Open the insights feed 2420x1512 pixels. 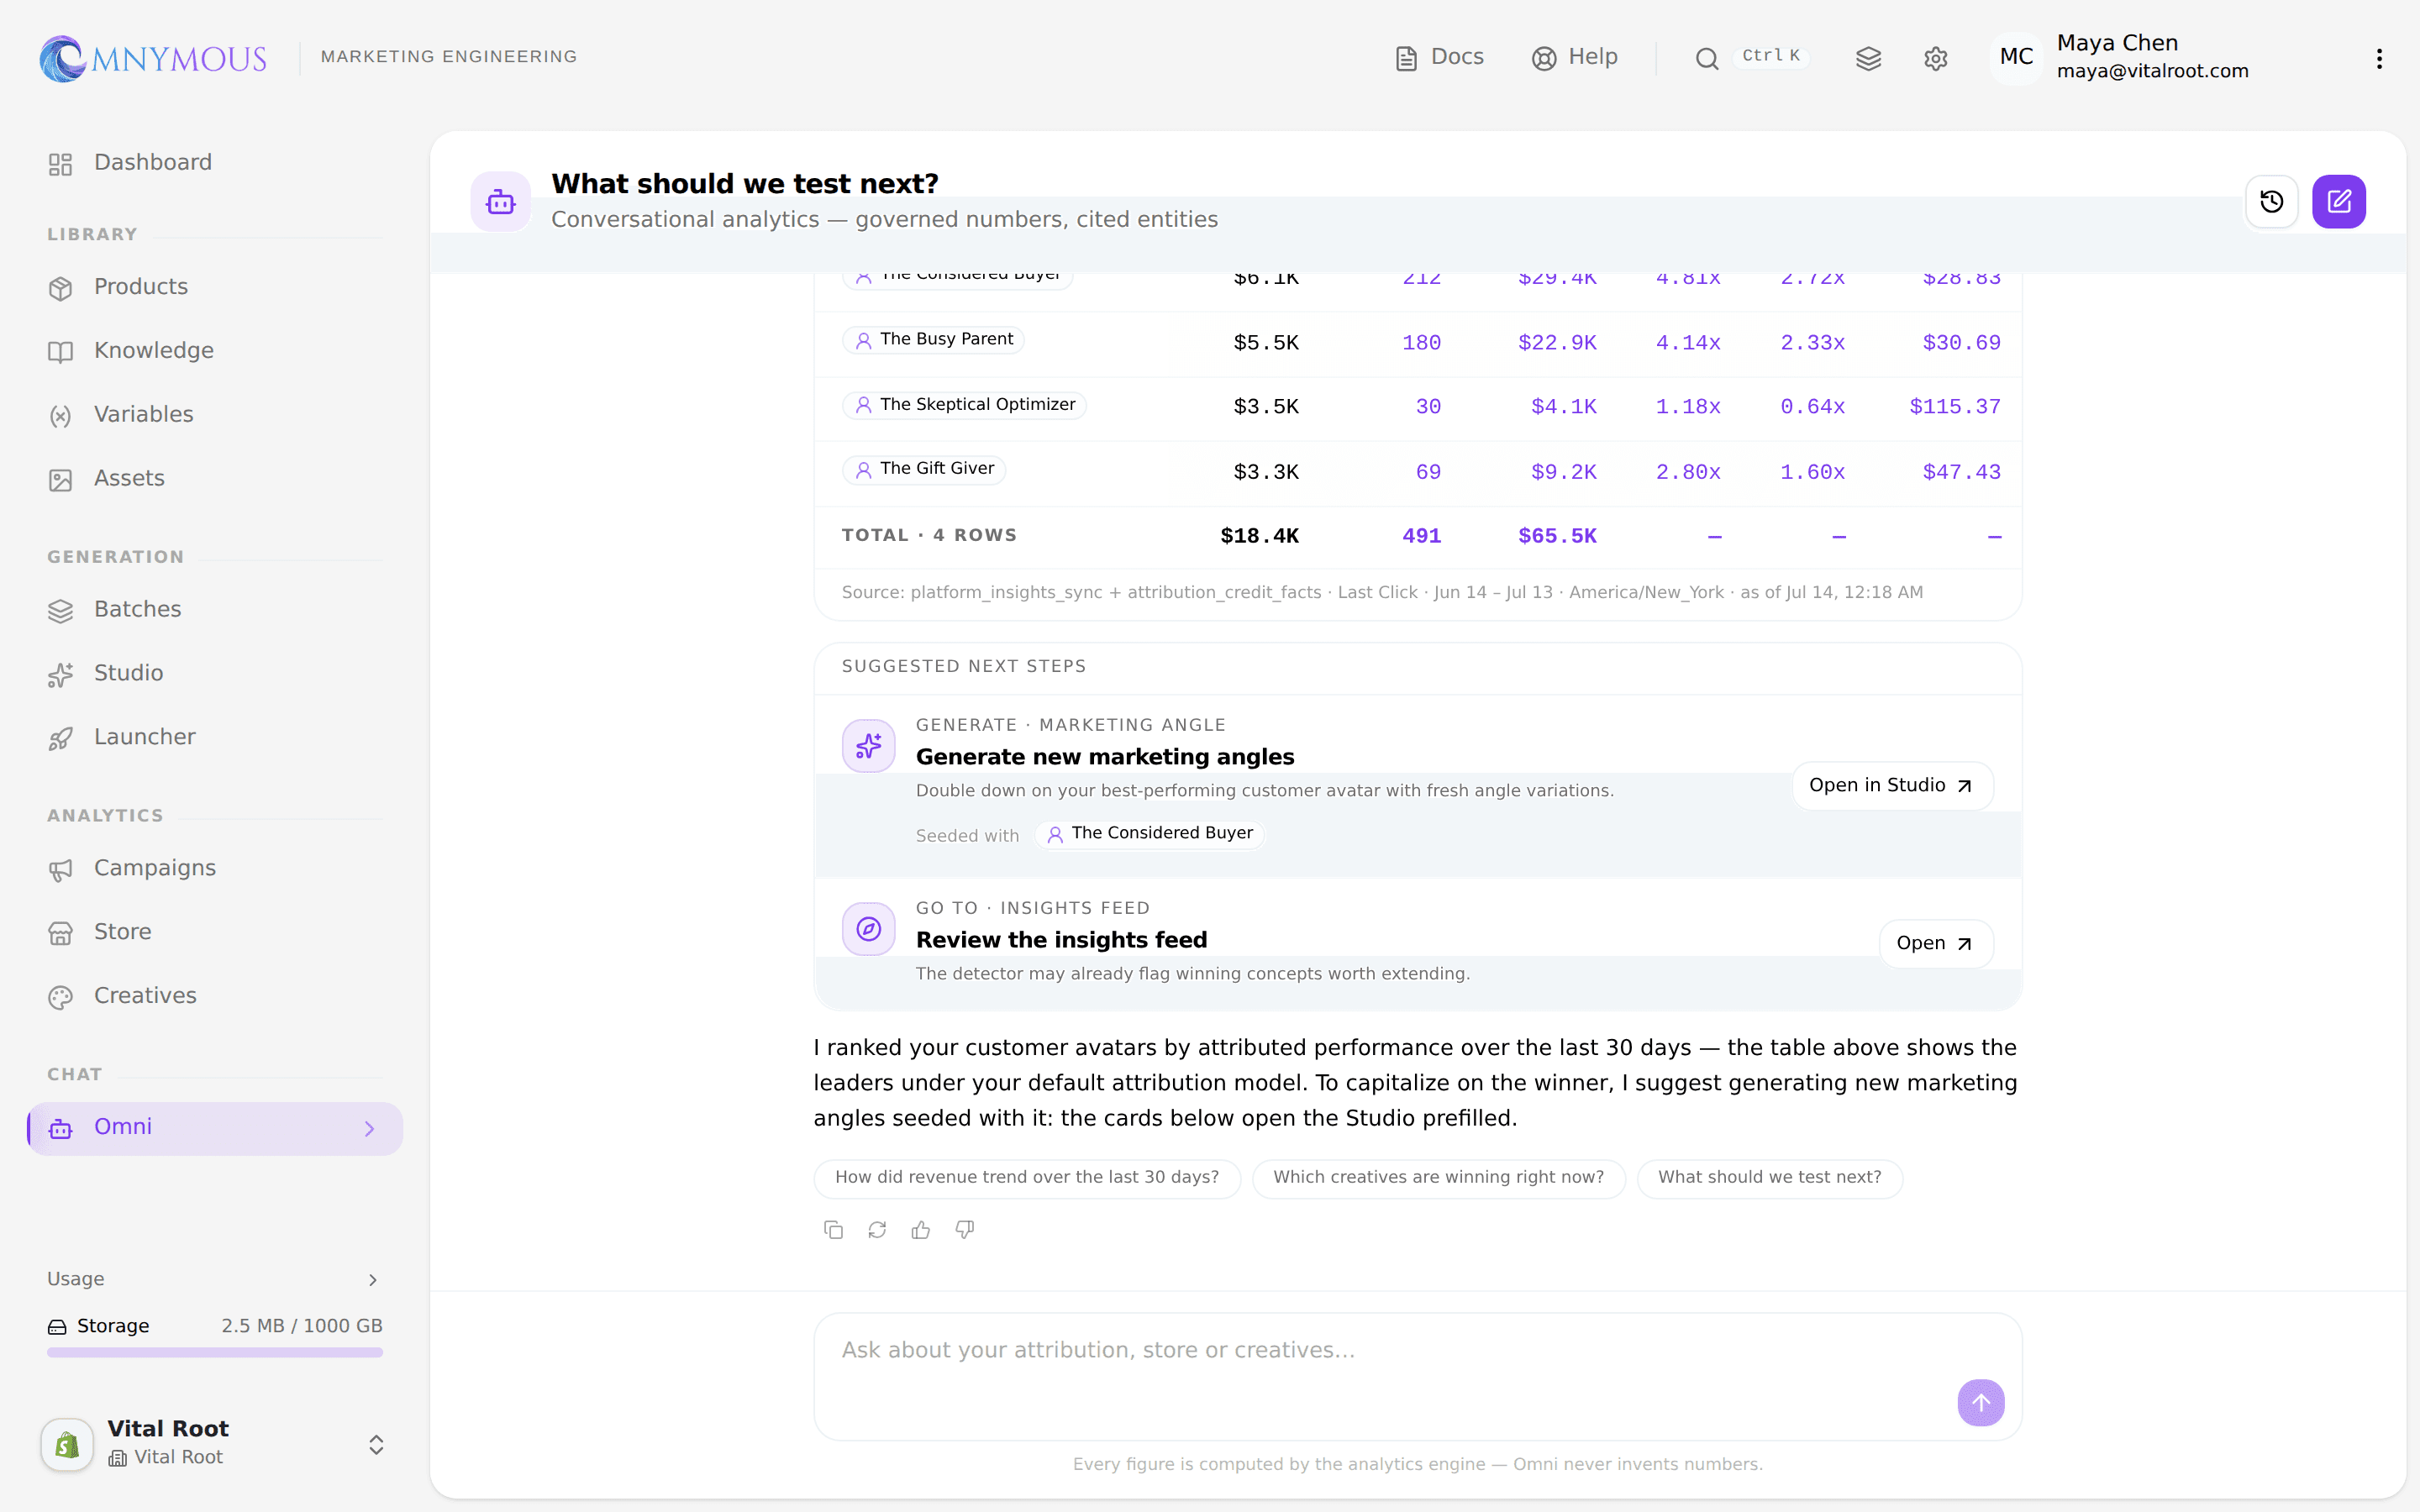click(1935, 944)
